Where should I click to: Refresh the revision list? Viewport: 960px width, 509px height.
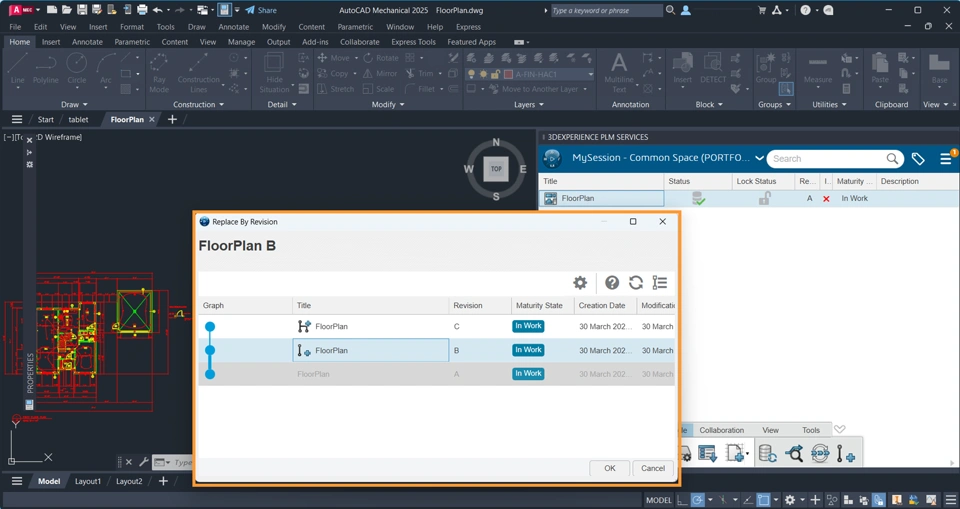[x=636, y=282]
